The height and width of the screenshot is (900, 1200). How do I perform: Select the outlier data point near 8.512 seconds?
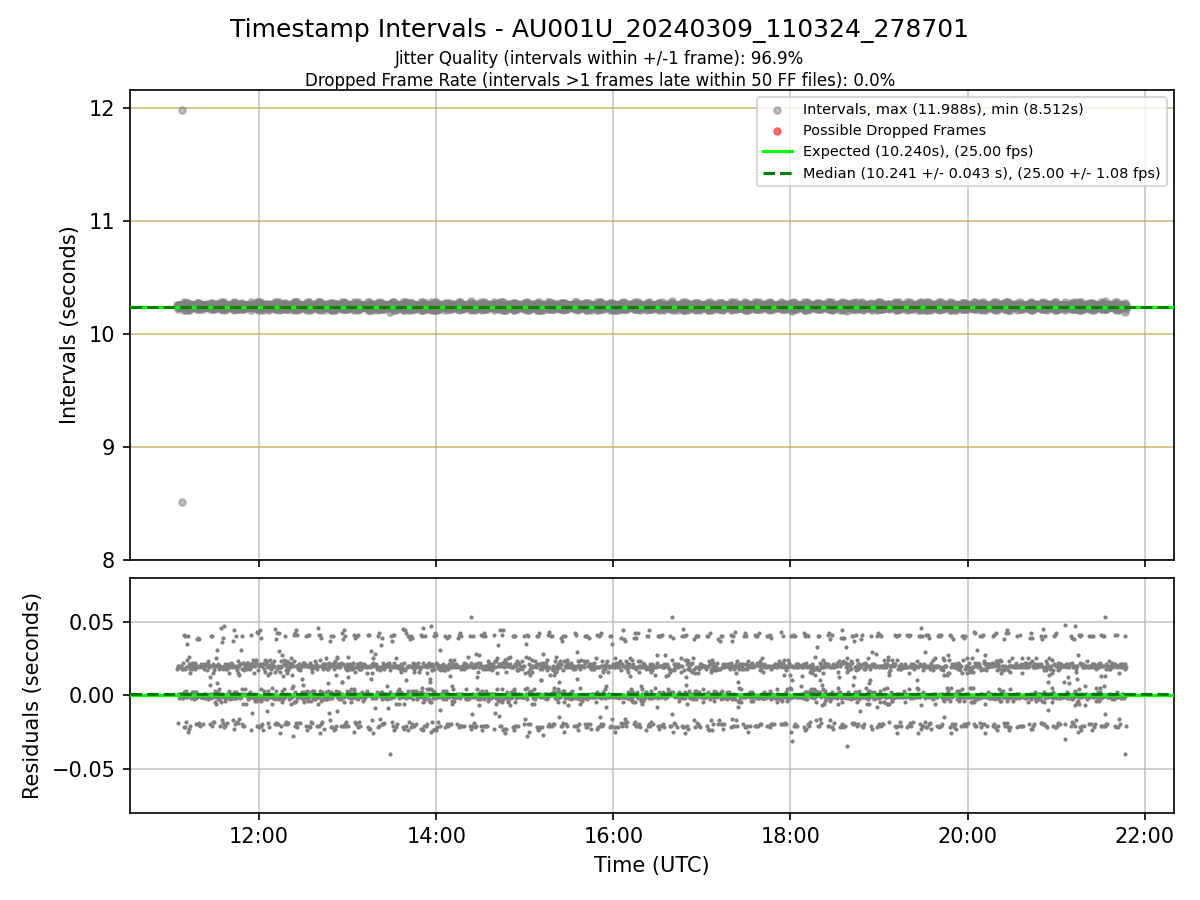click(x=182, y=502)
